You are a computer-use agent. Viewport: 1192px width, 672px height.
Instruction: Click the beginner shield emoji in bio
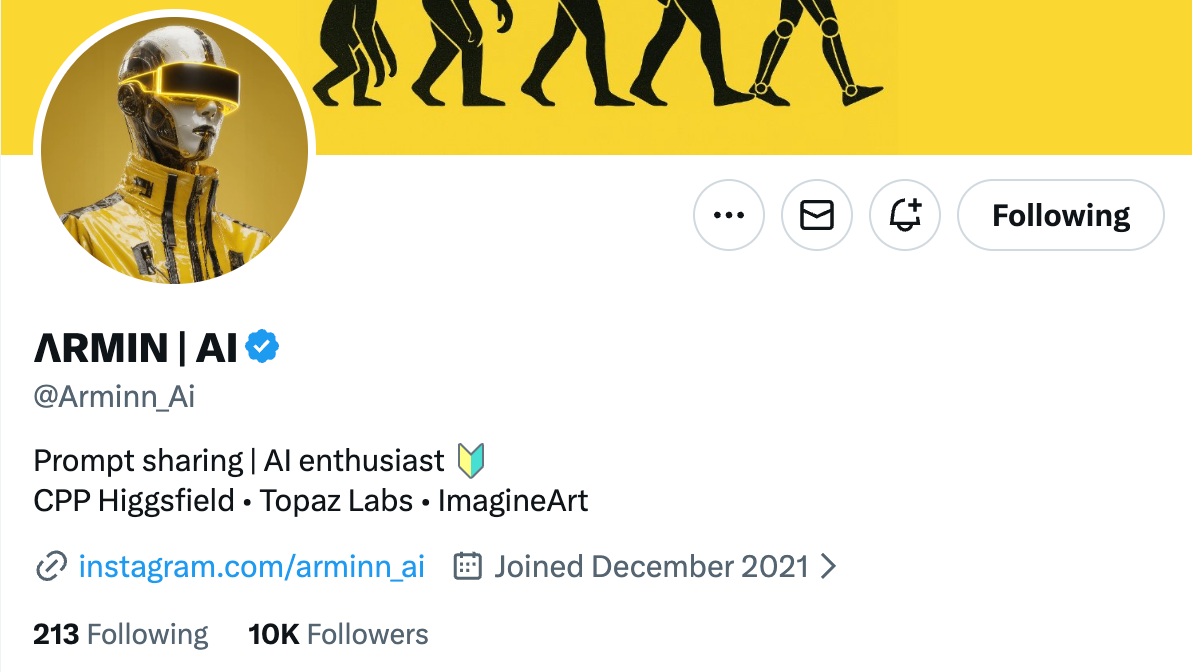(470, 460)
